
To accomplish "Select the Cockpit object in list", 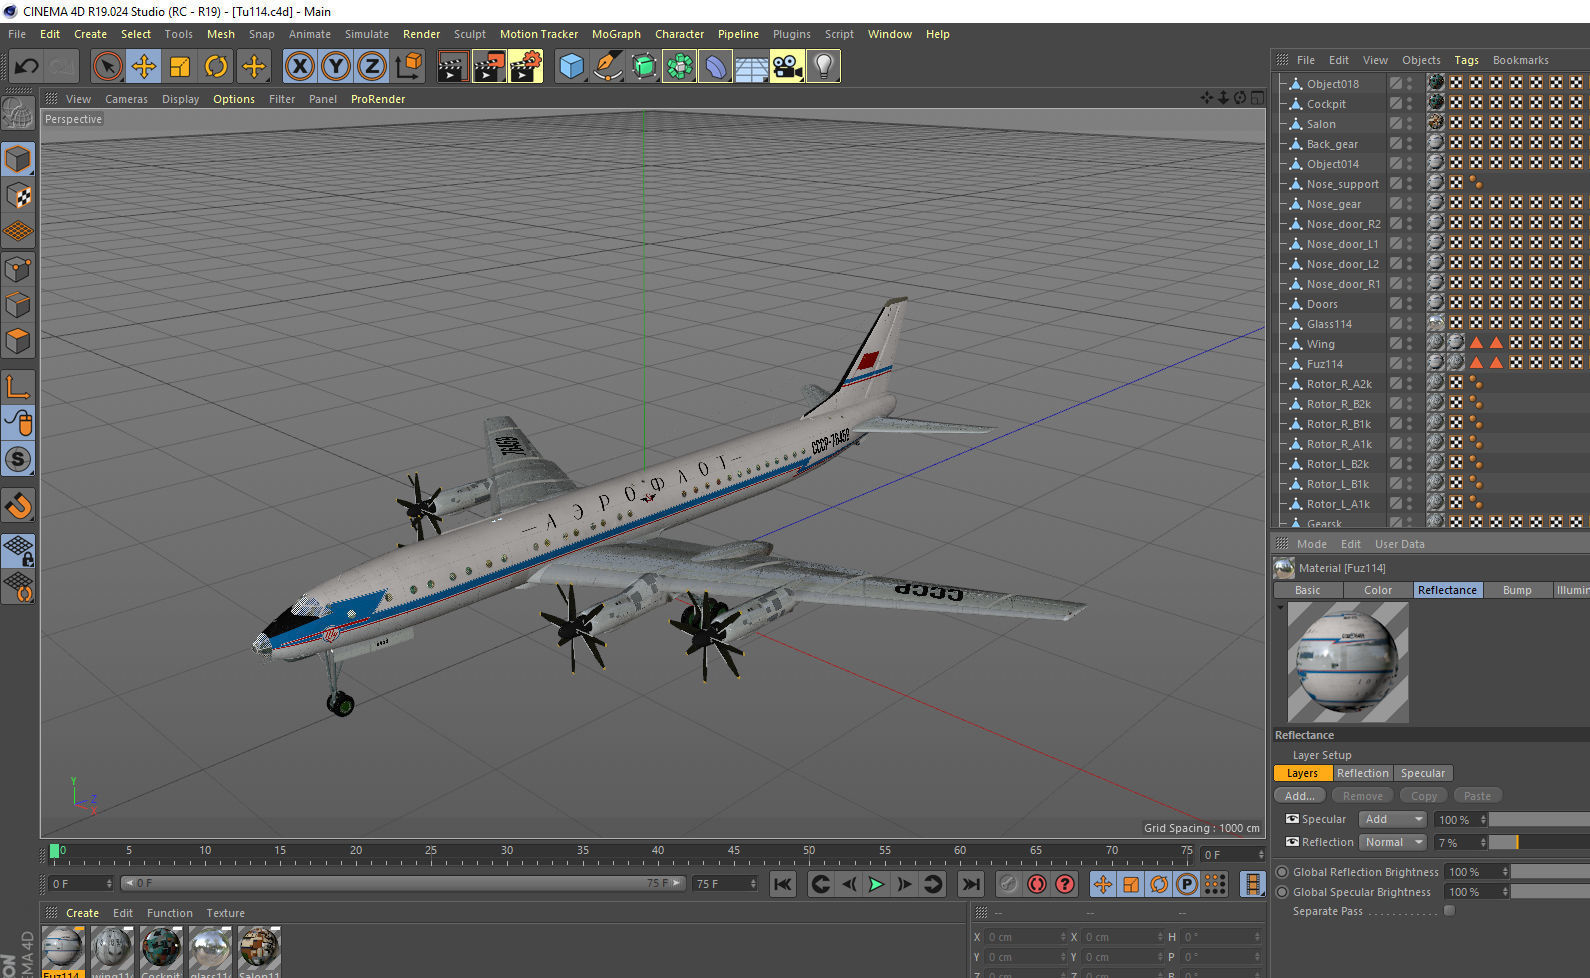I will point(1326,104).
